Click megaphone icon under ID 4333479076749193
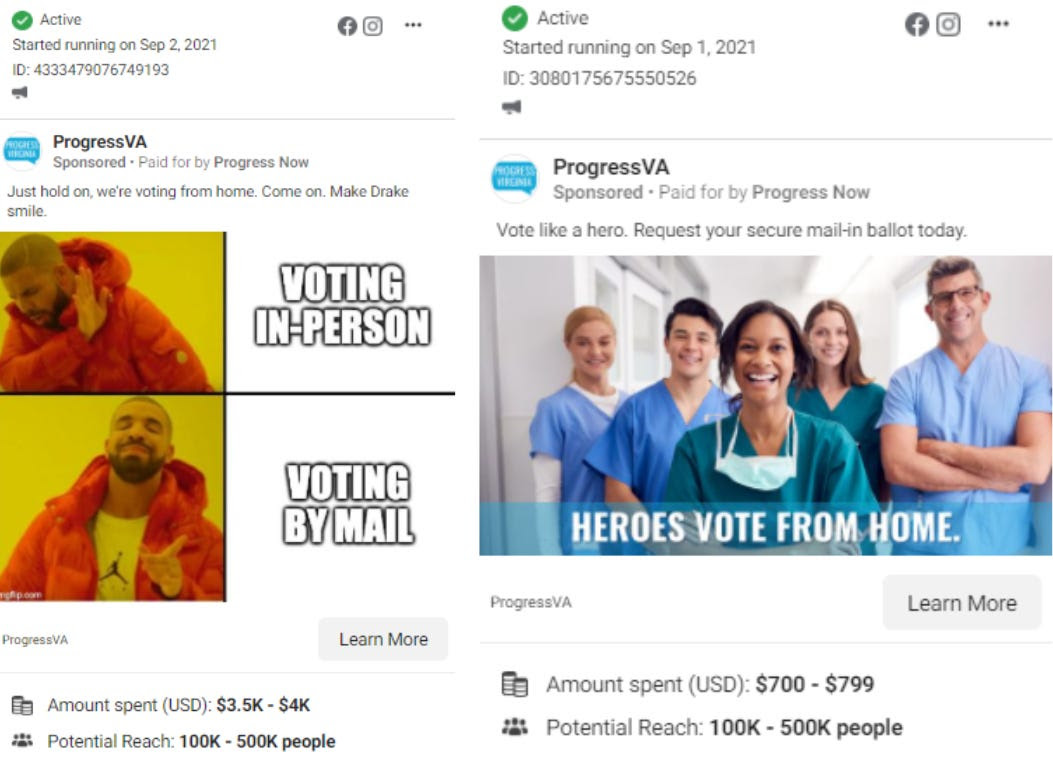1053x757 pixels. [19, 93]
